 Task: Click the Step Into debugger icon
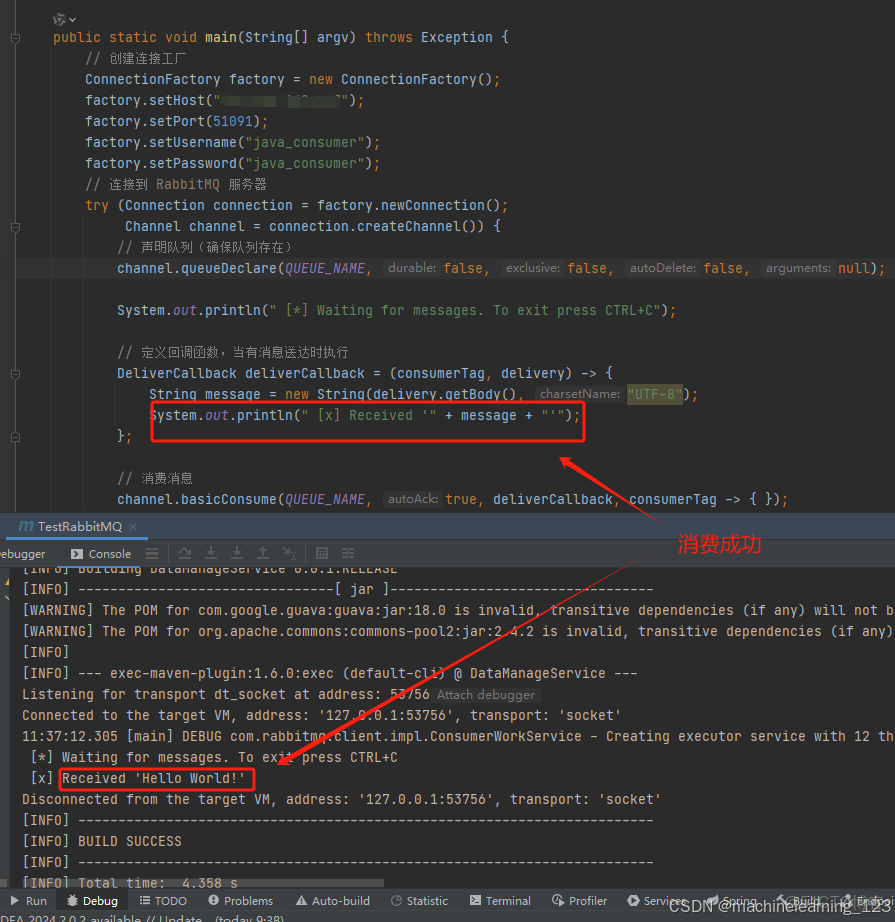click(x=211, y=553)
